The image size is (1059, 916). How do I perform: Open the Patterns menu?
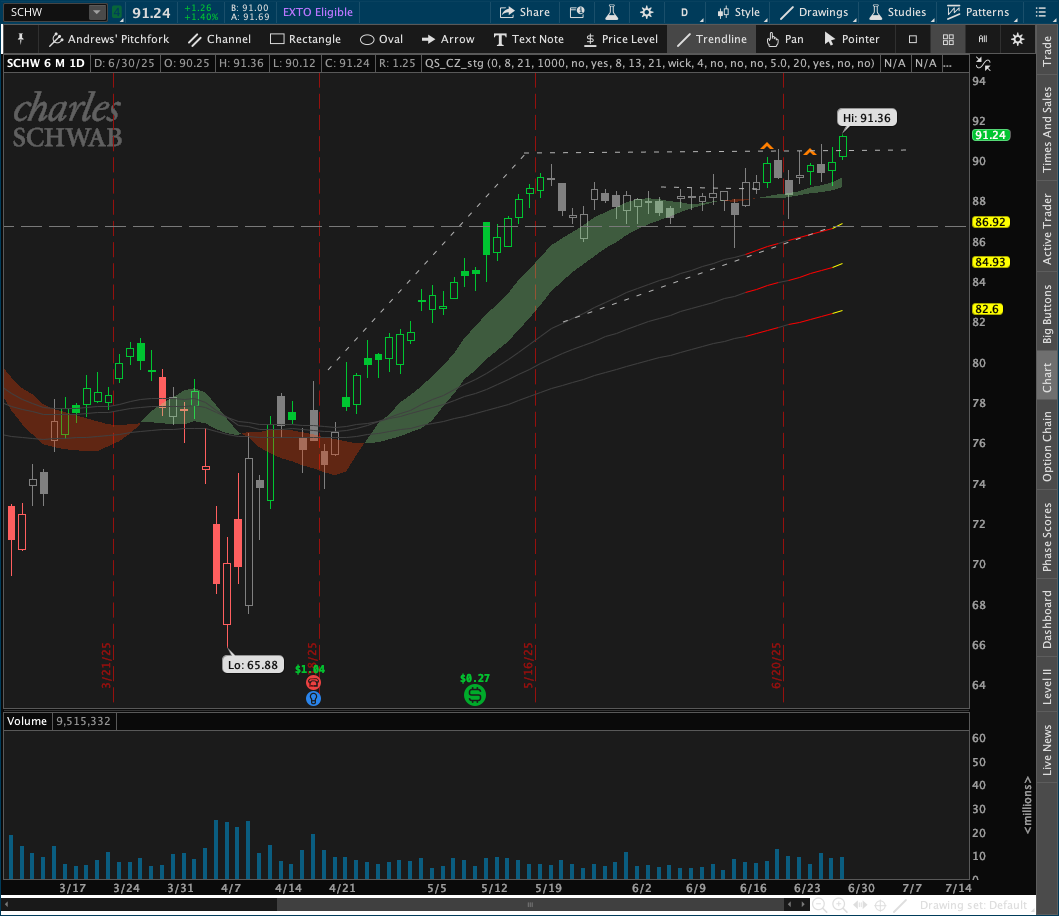click(978, 12)
